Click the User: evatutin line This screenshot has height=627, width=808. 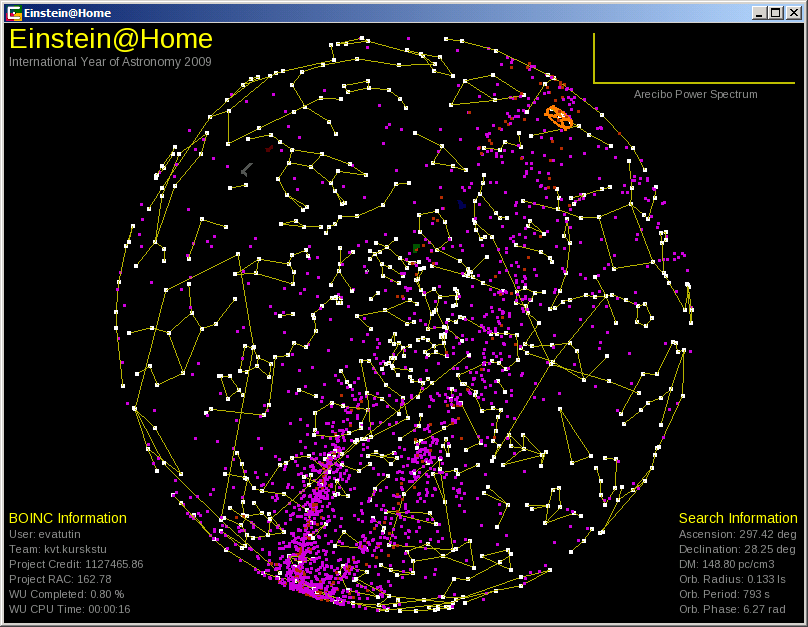(x=45, y=534)
